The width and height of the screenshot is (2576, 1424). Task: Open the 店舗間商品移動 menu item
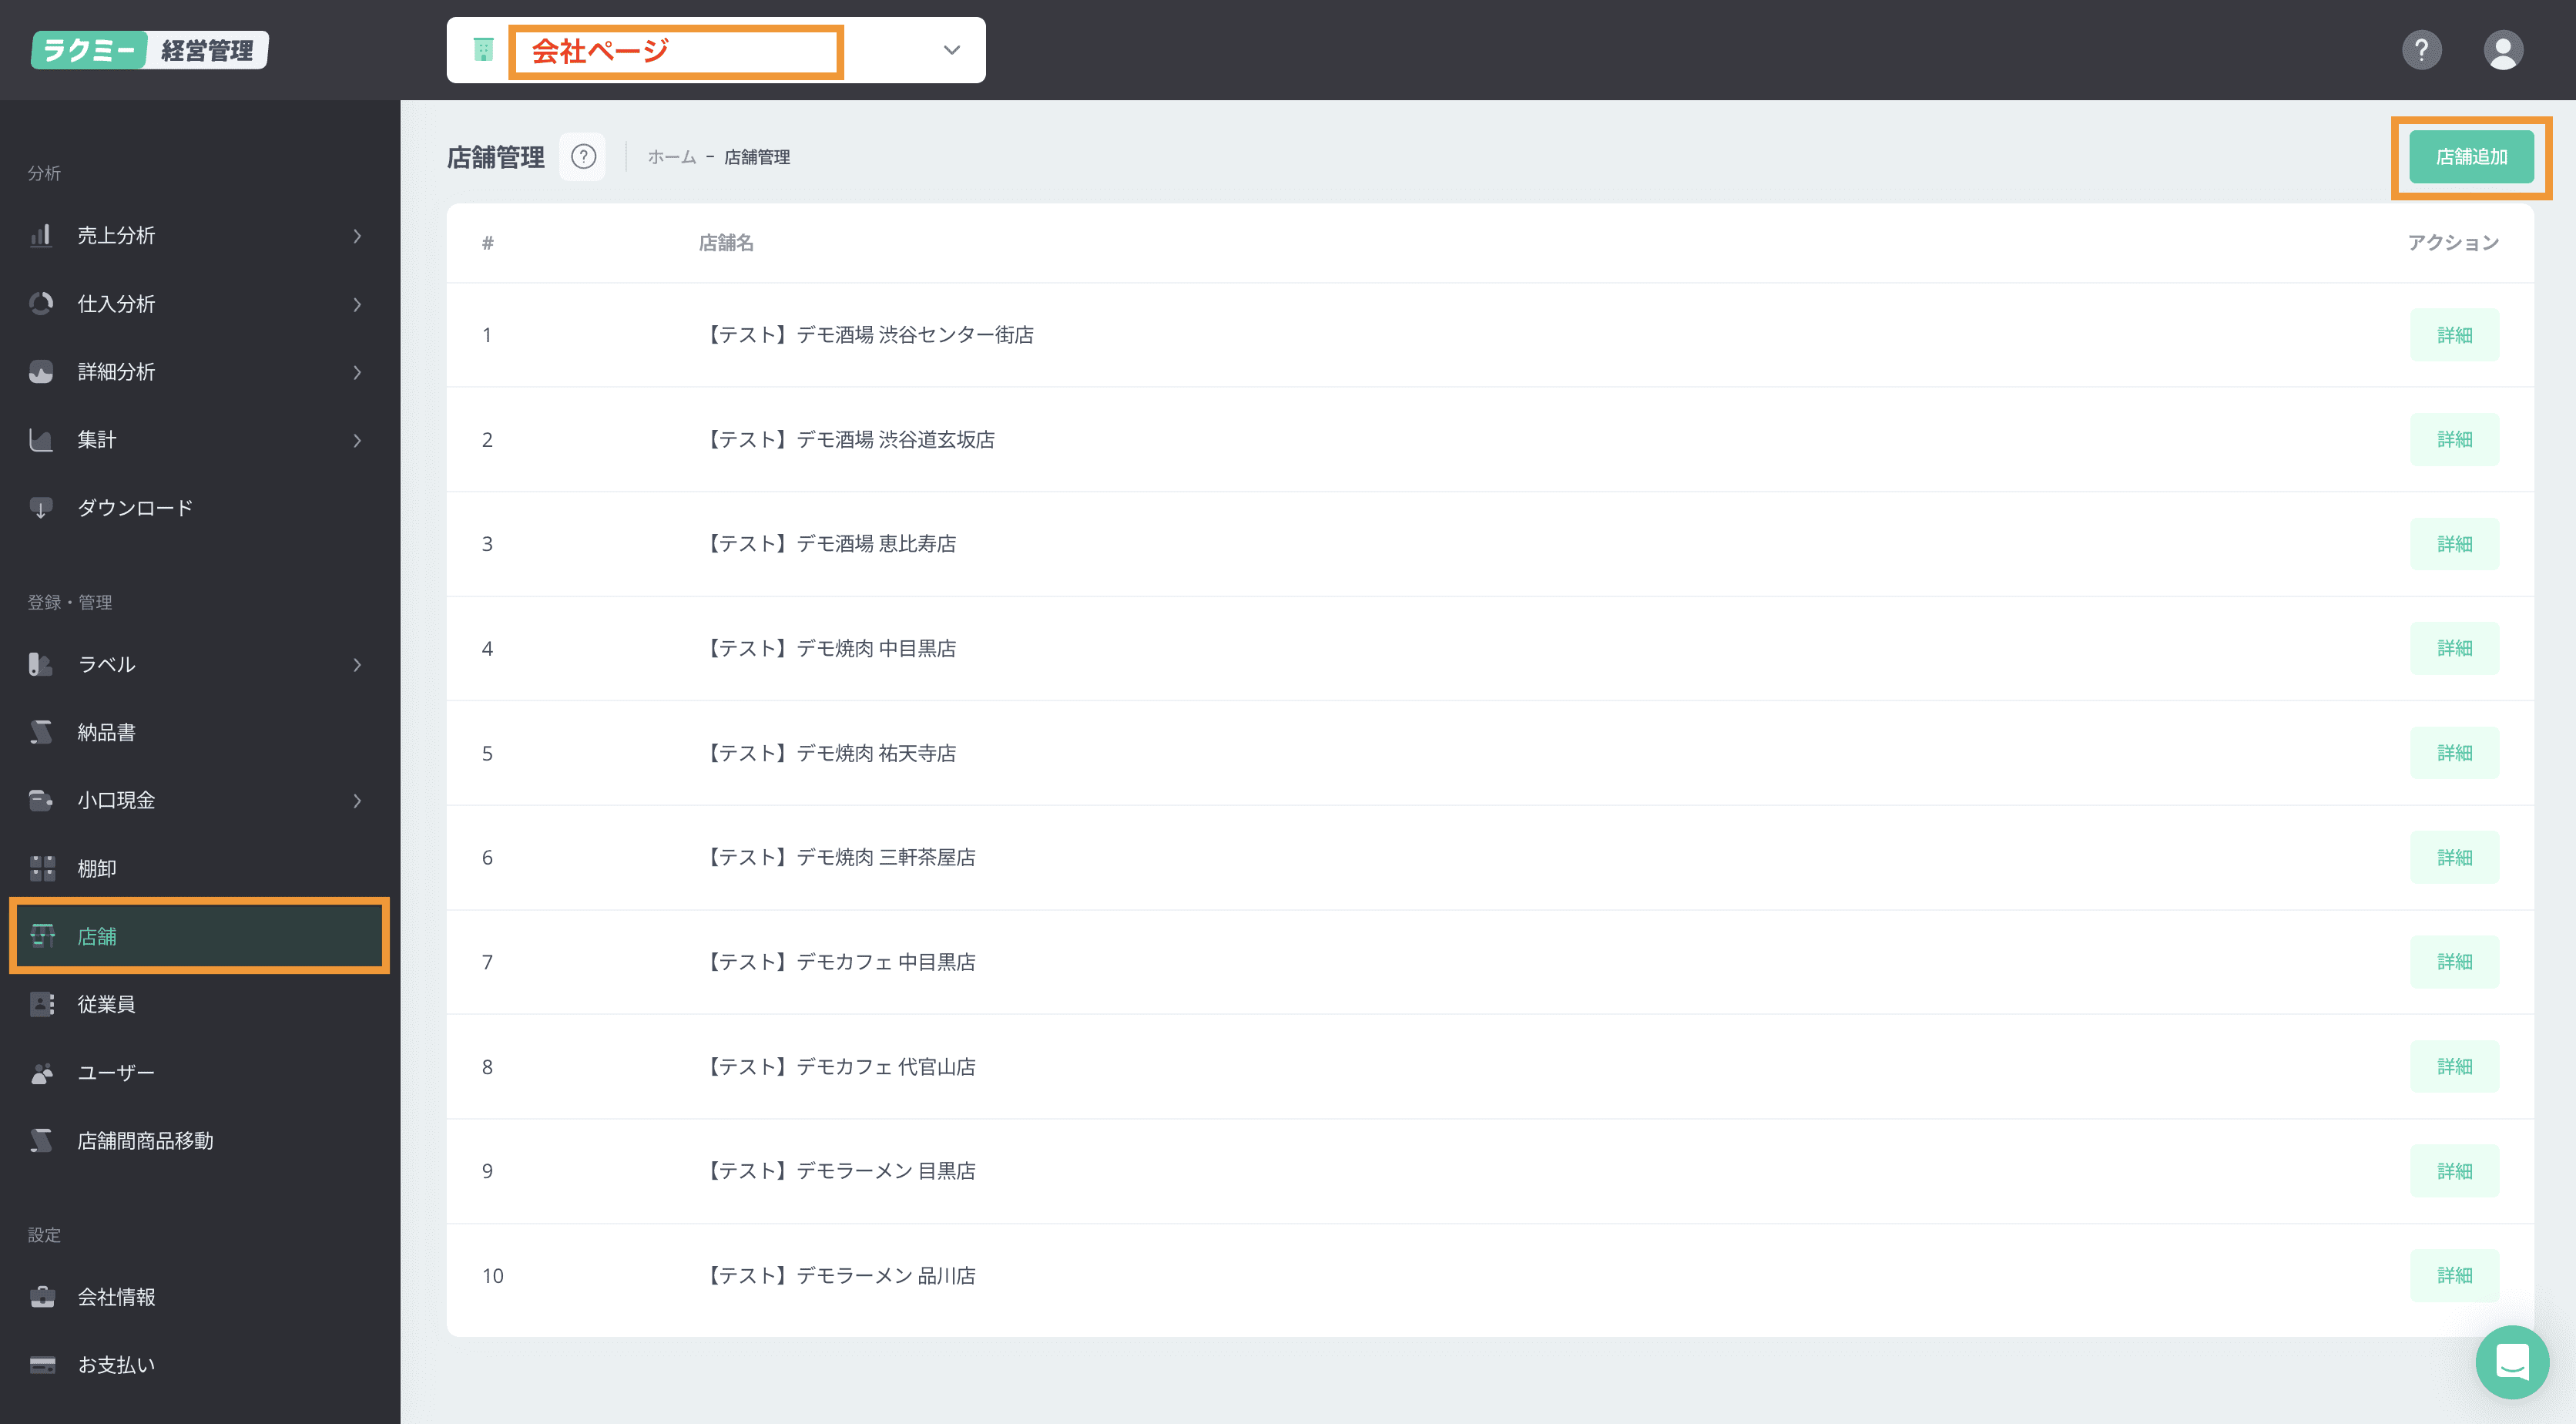(x=145, y=1141)
